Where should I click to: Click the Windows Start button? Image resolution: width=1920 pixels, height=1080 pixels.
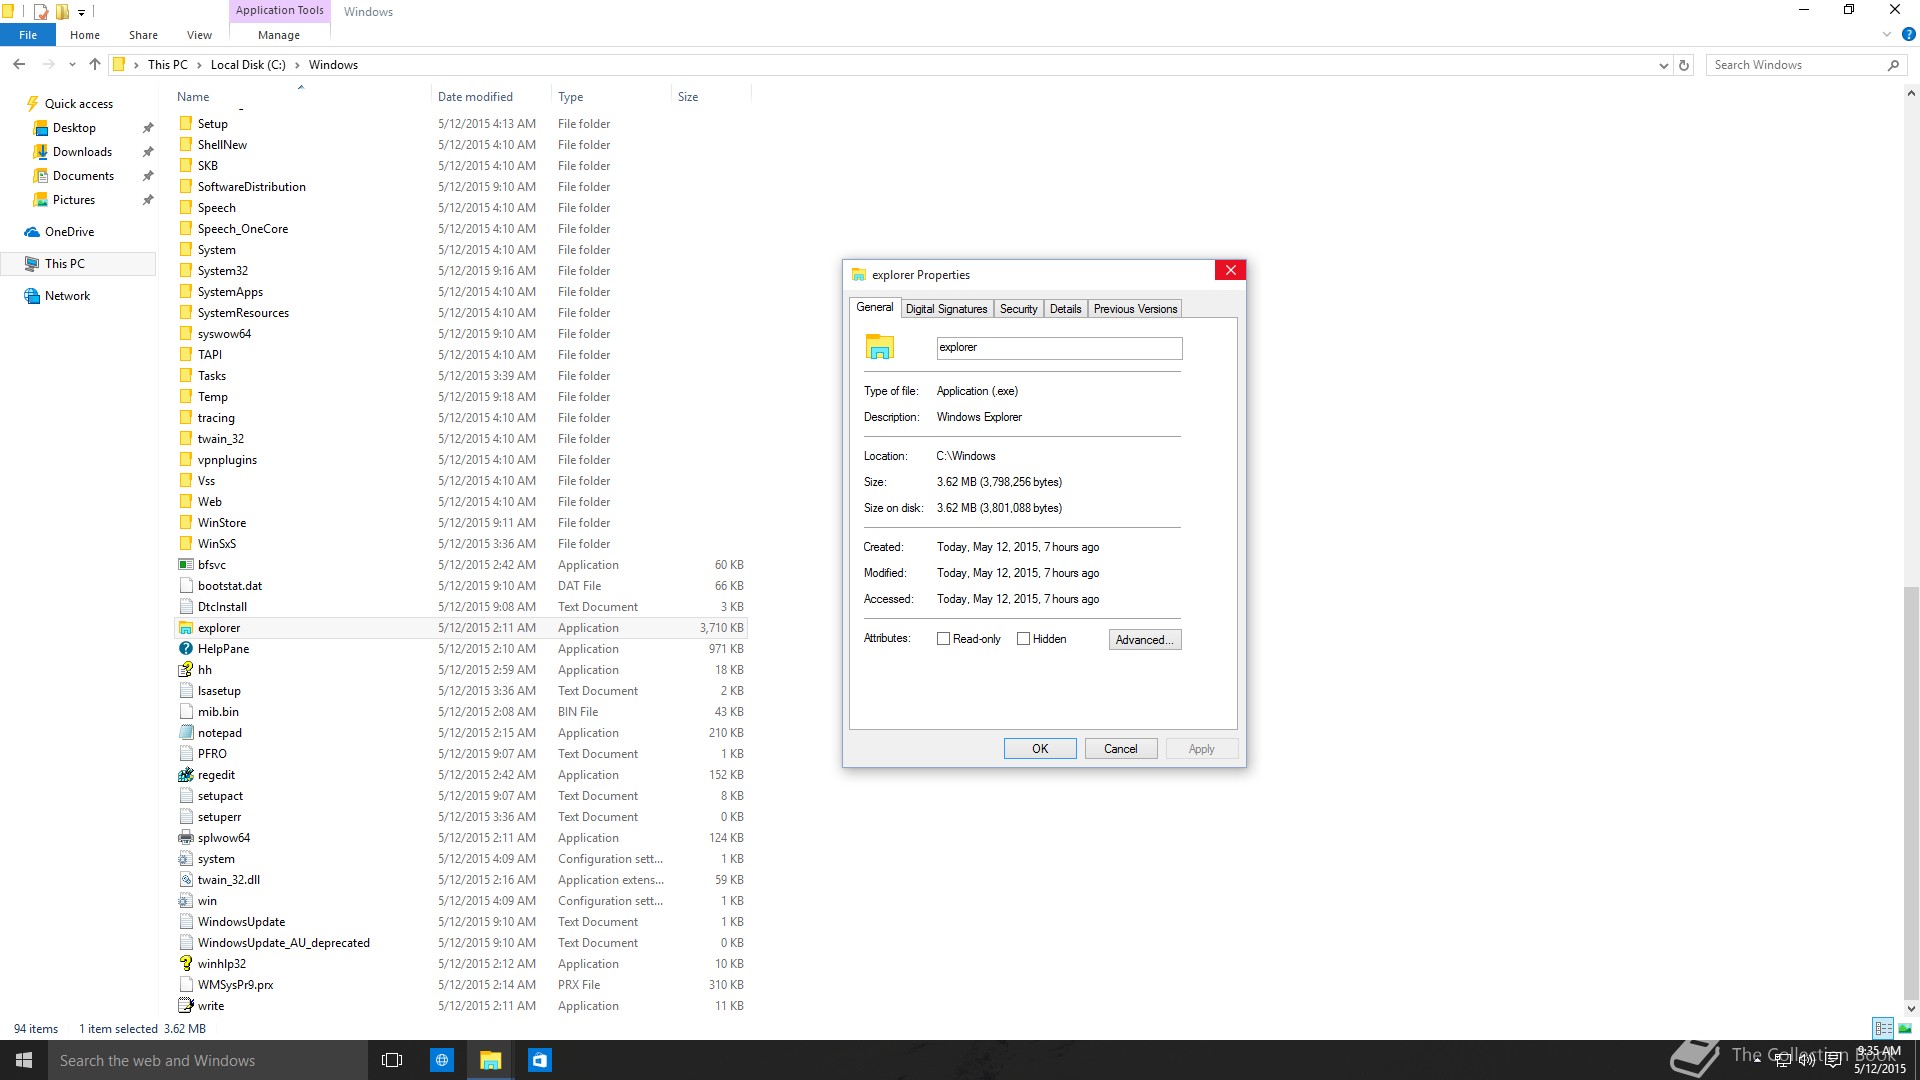(24, 1060)
